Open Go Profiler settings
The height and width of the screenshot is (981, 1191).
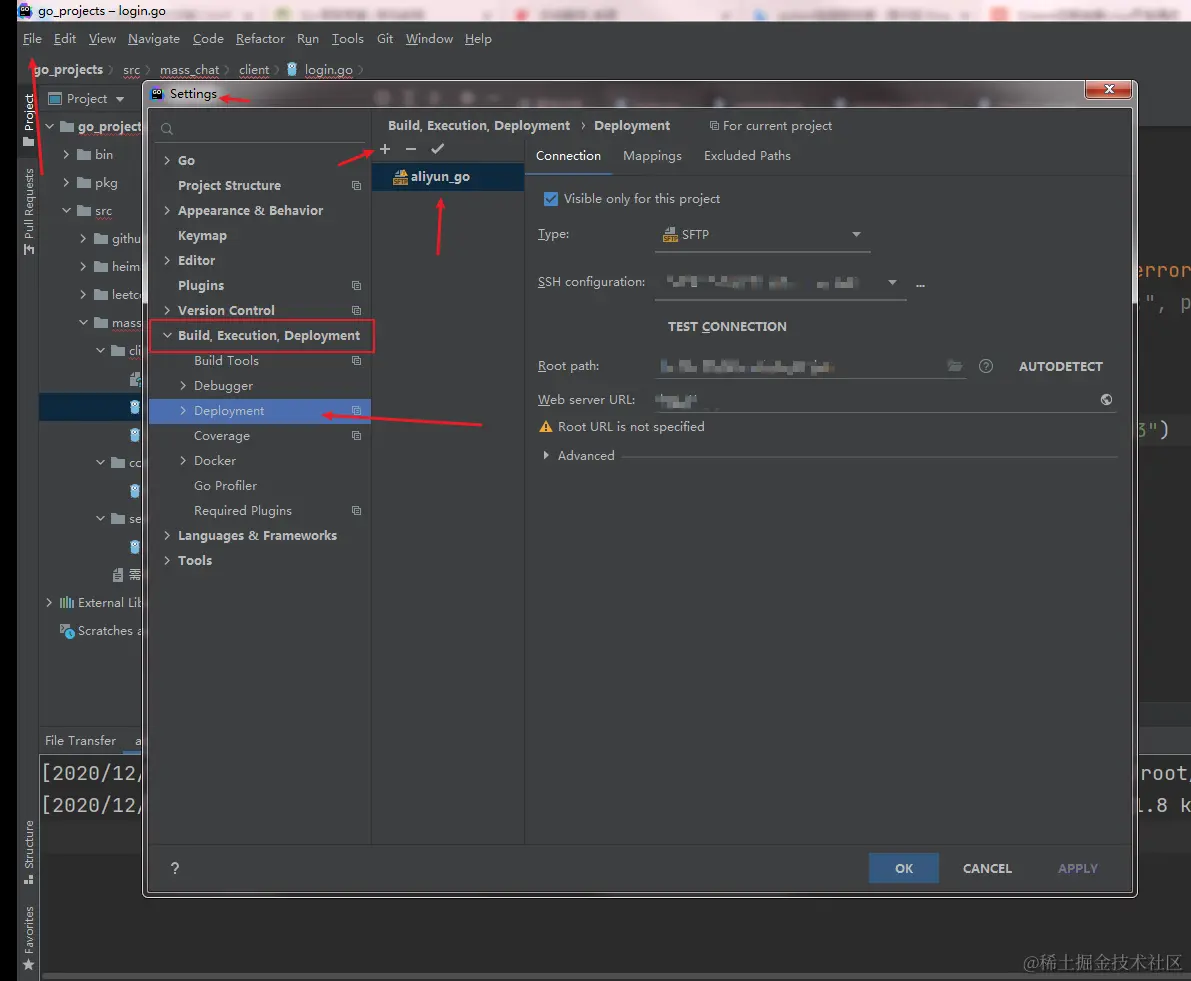pyautogui.click(x=225, y=486)
